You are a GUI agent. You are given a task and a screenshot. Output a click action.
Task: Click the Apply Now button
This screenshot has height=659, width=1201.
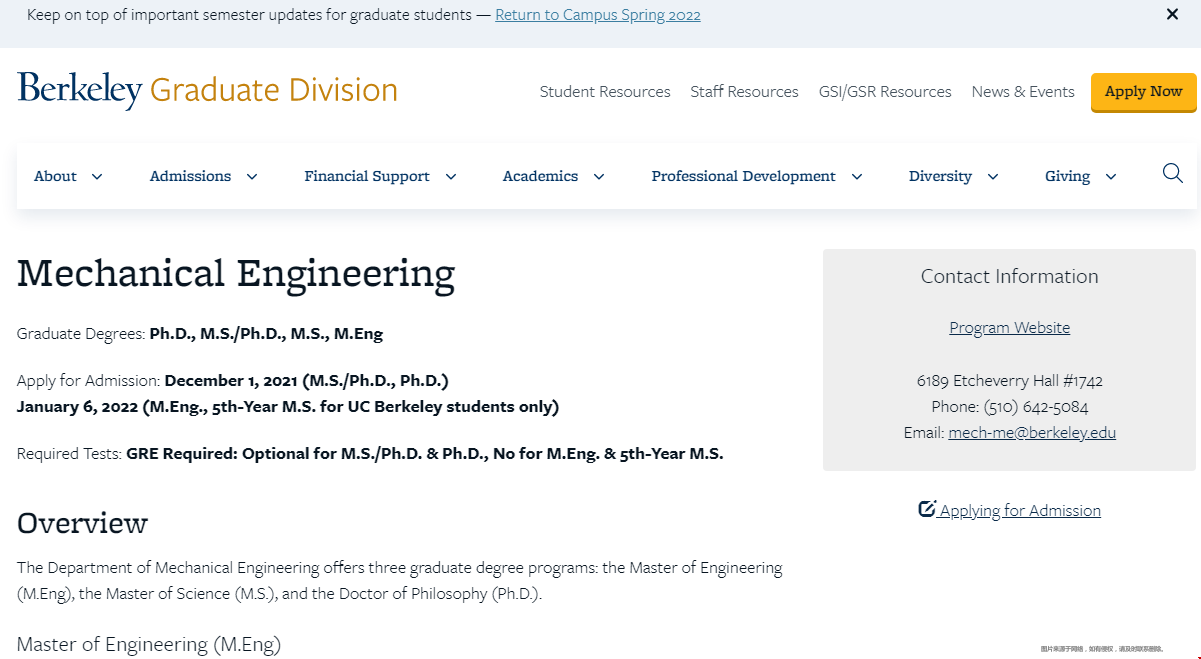(x=1144, y=92)
